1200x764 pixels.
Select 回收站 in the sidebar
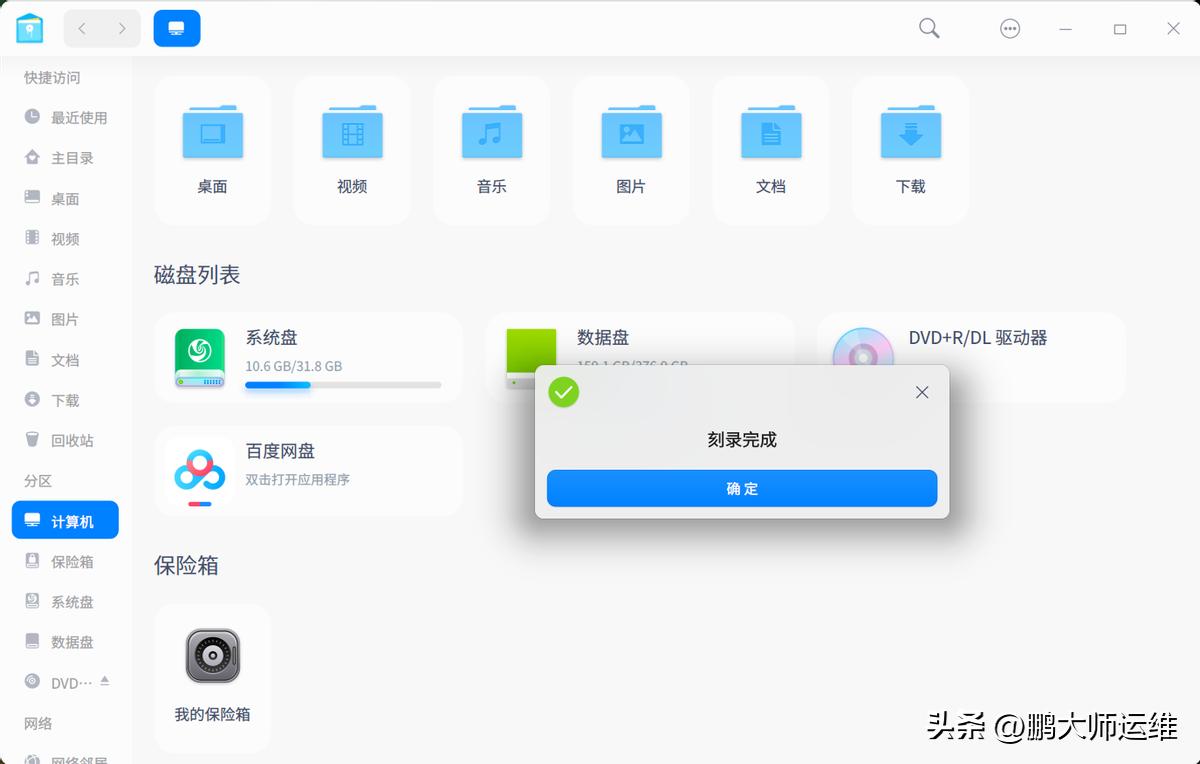(63, 440)
